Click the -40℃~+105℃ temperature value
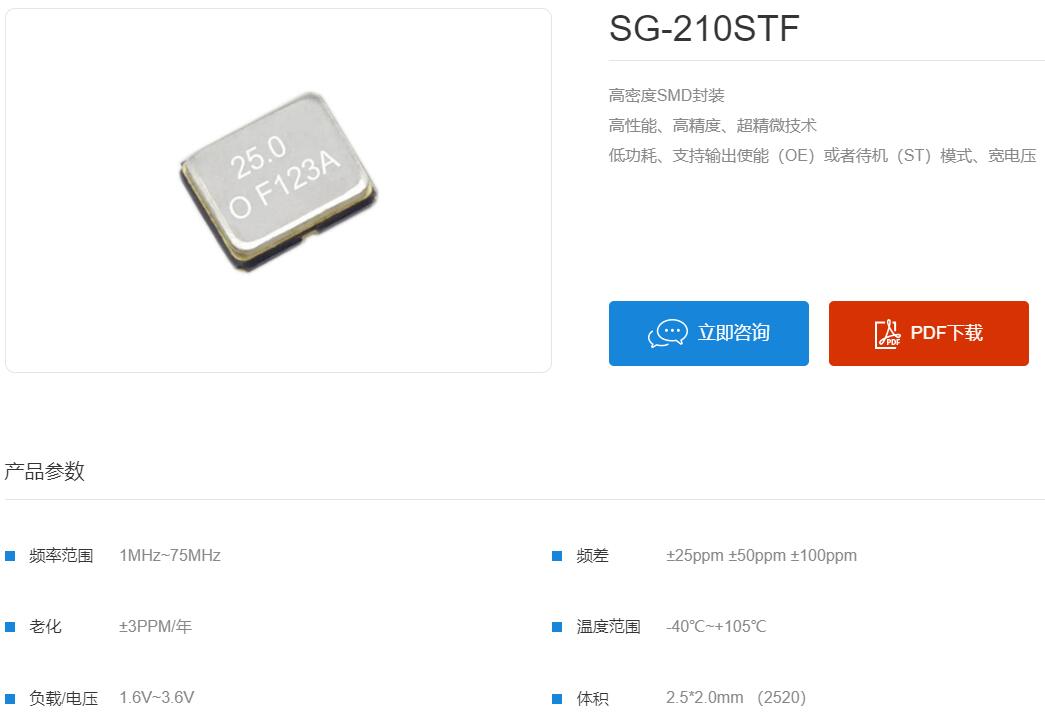This screenshot has width=1045, height=722. (716, 627)
